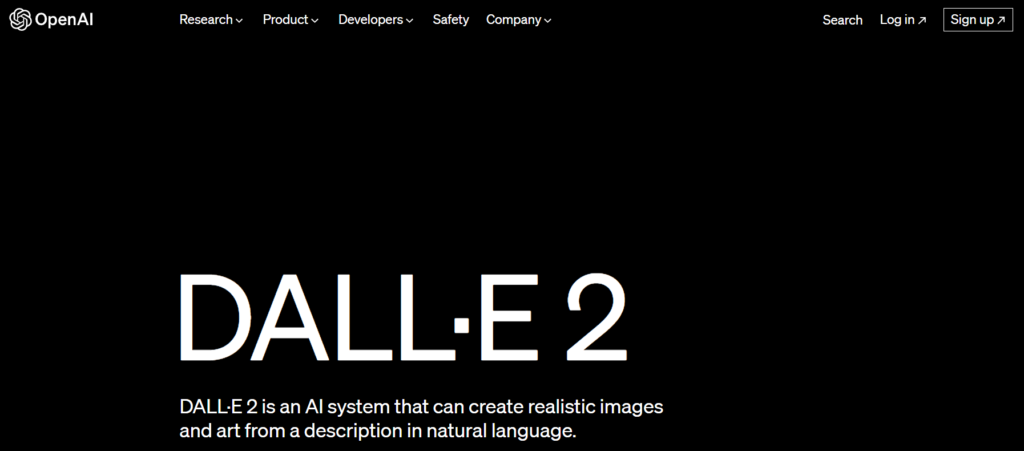Open Search in the top navigation
The height and width of the screenshot is (451, 1024).
(842, 20)
